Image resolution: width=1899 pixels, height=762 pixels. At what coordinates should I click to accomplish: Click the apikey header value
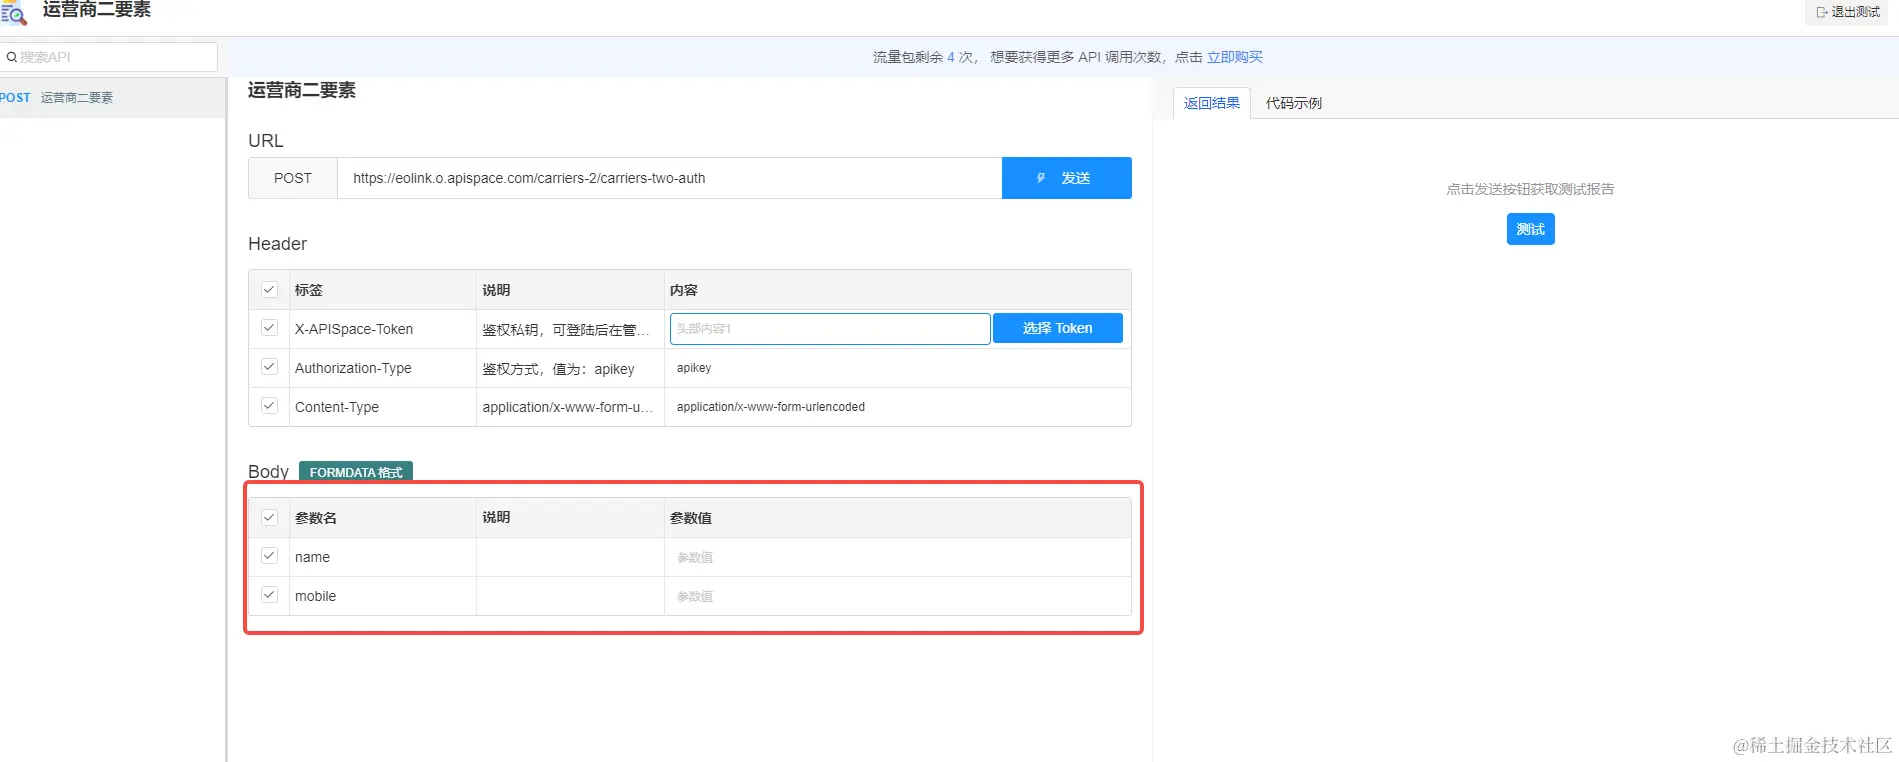[694, 368]
